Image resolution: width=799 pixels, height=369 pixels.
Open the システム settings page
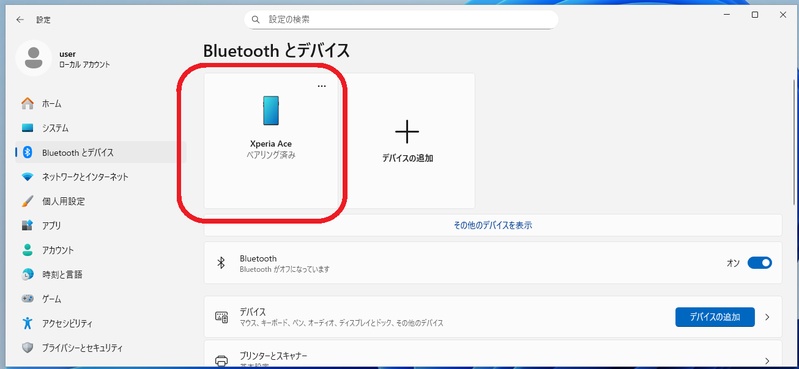pos(101,128)
